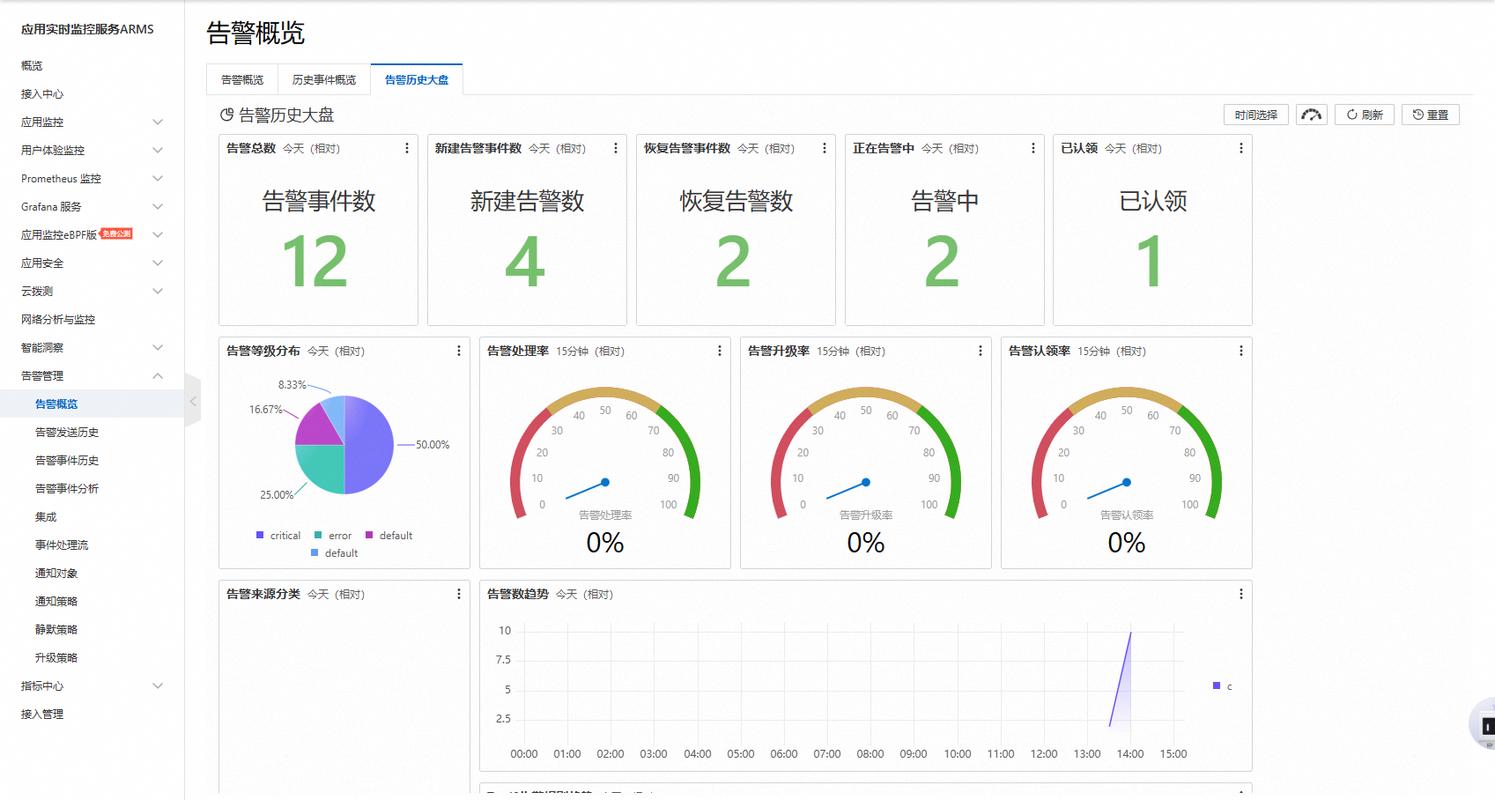
Task: Collapse the 告警管理 sidebar menu
Action: coord(157,376)
